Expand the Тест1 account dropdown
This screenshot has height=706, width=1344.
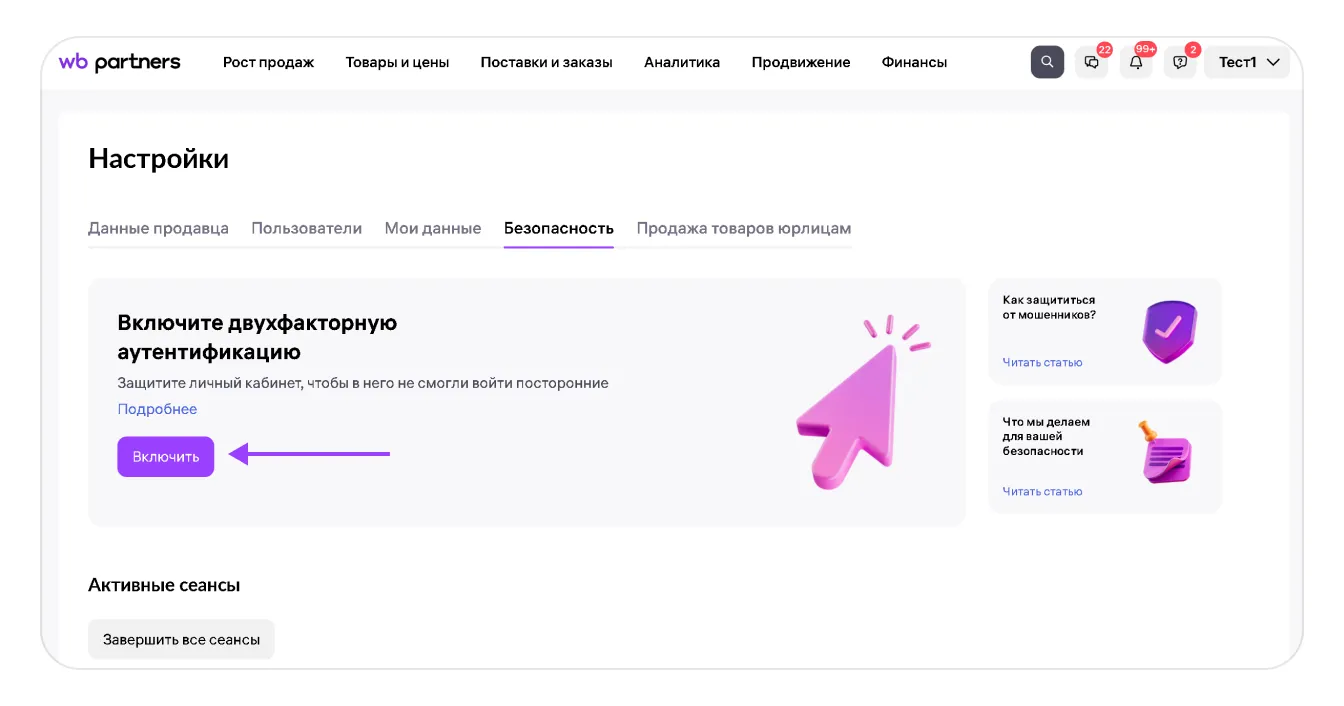click(x=1248, y=62)
